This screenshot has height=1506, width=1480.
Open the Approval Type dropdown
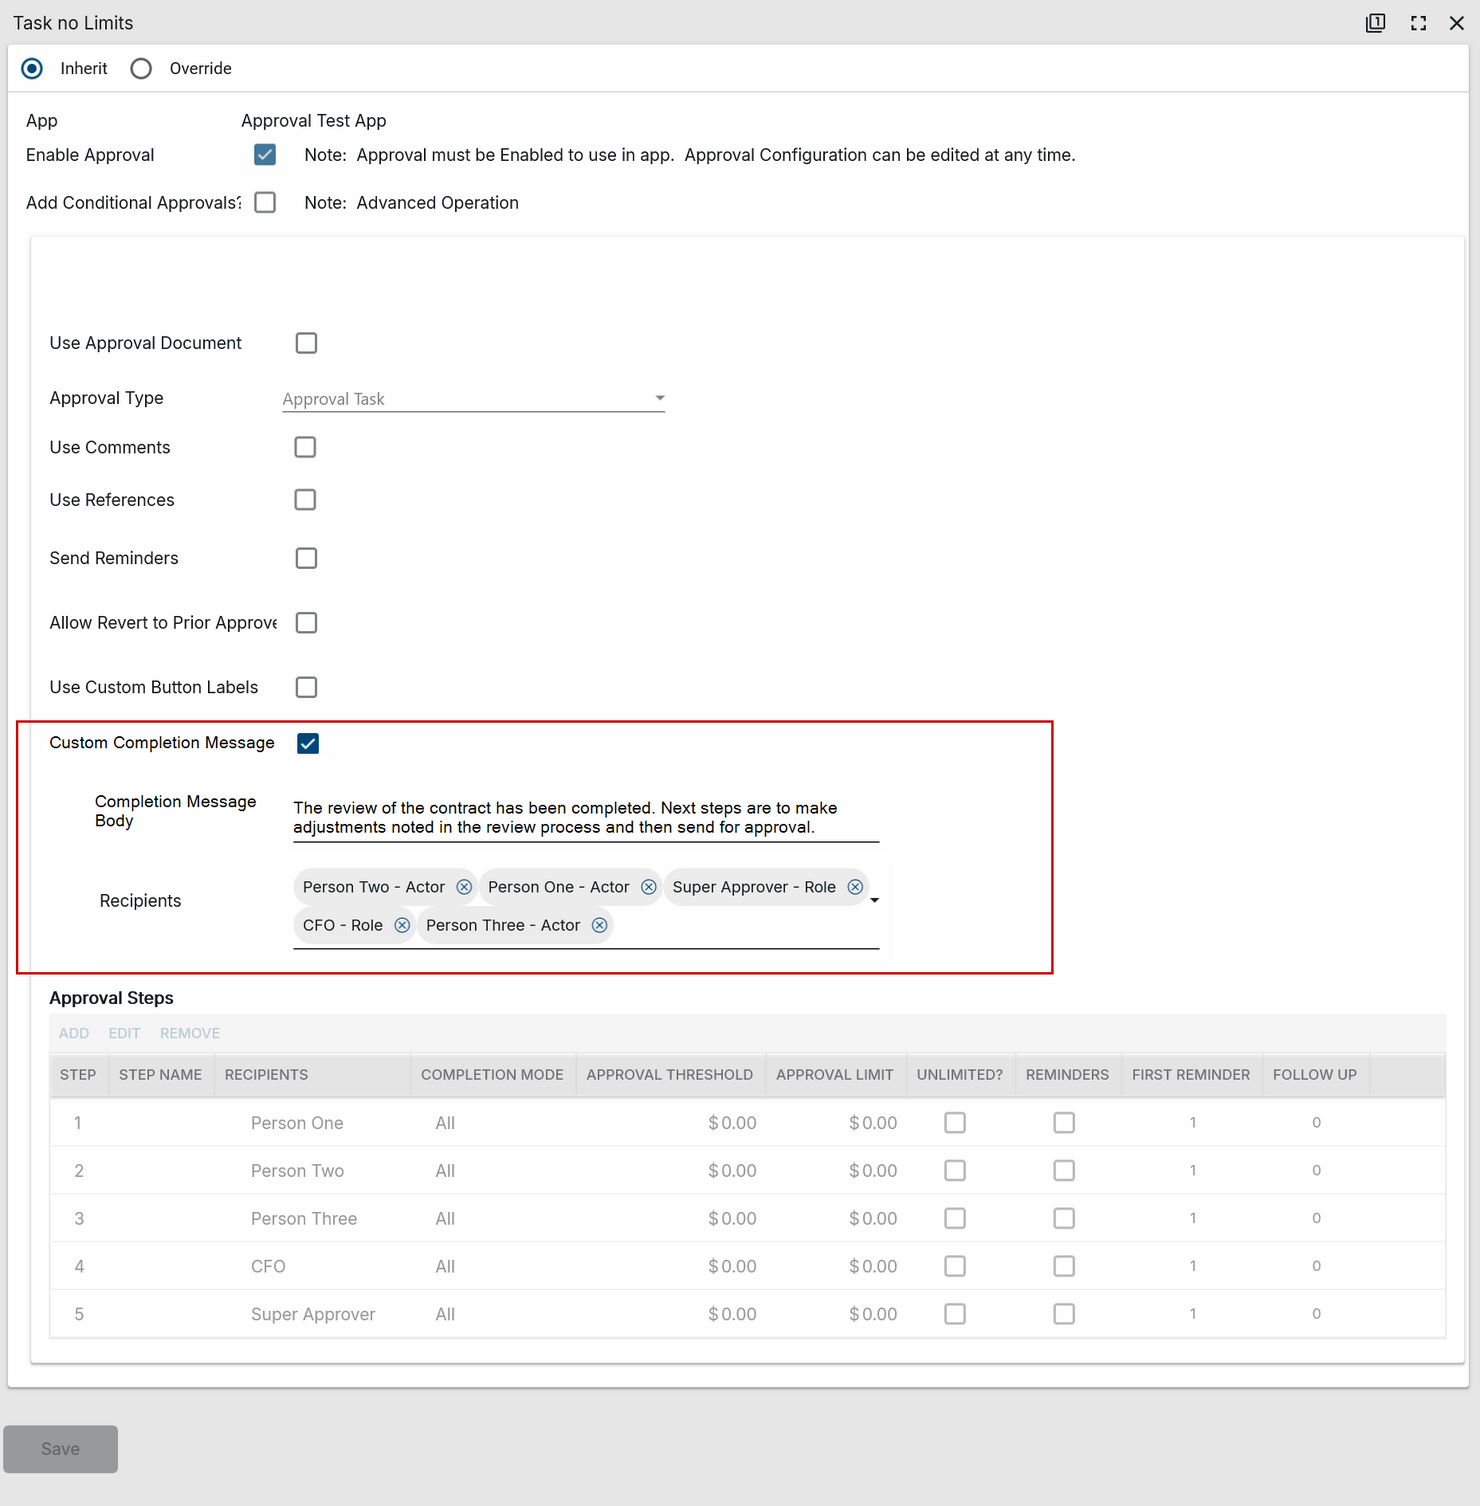pos(473,399)
